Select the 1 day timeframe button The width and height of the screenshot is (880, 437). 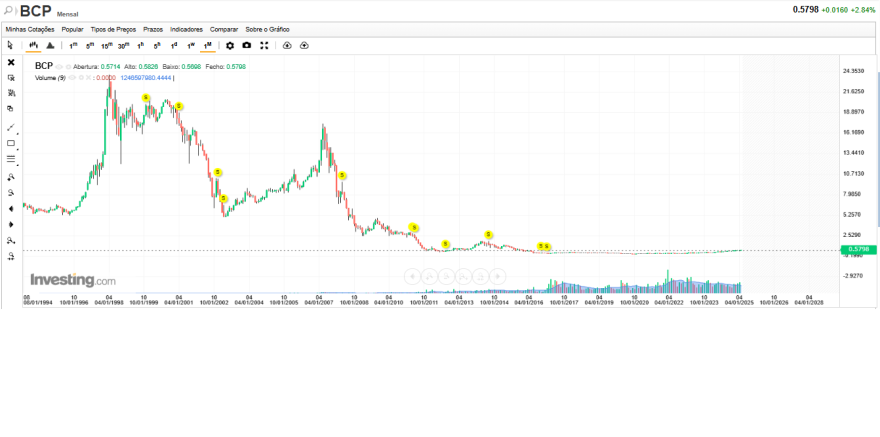coord(174,45)
